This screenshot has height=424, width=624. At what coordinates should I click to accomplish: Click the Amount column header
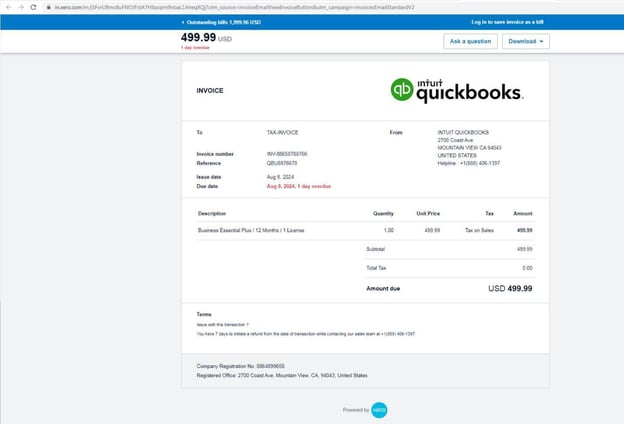tap(523, 214)
